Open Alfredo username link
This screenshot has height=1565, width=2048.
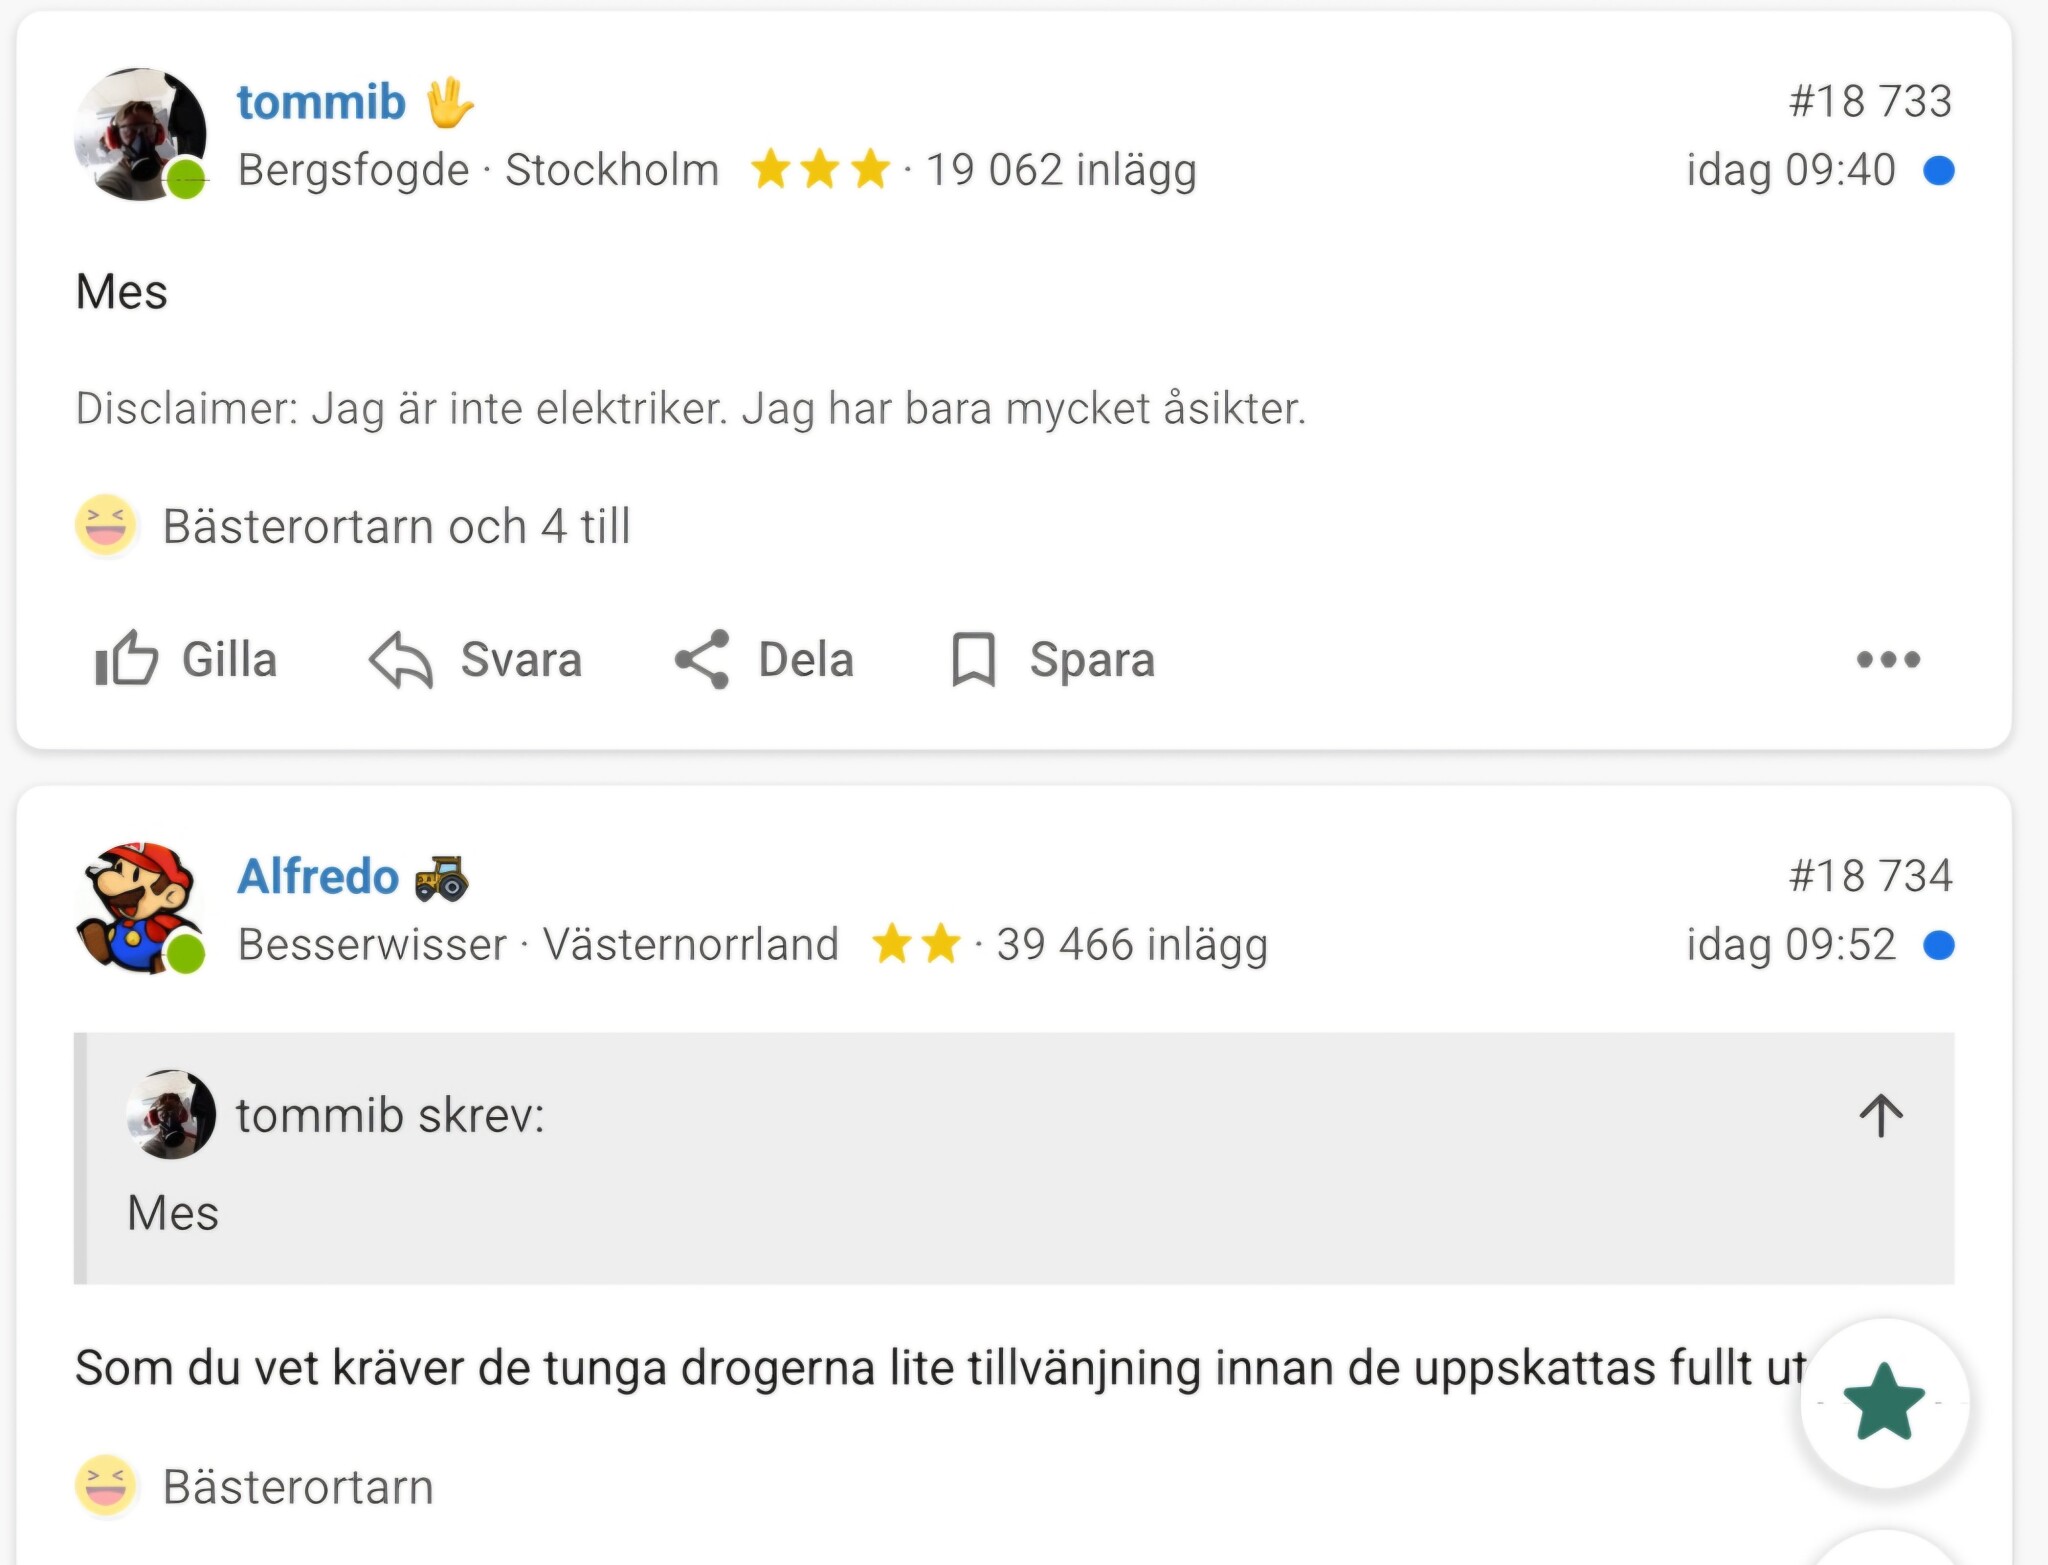(318, 876)
